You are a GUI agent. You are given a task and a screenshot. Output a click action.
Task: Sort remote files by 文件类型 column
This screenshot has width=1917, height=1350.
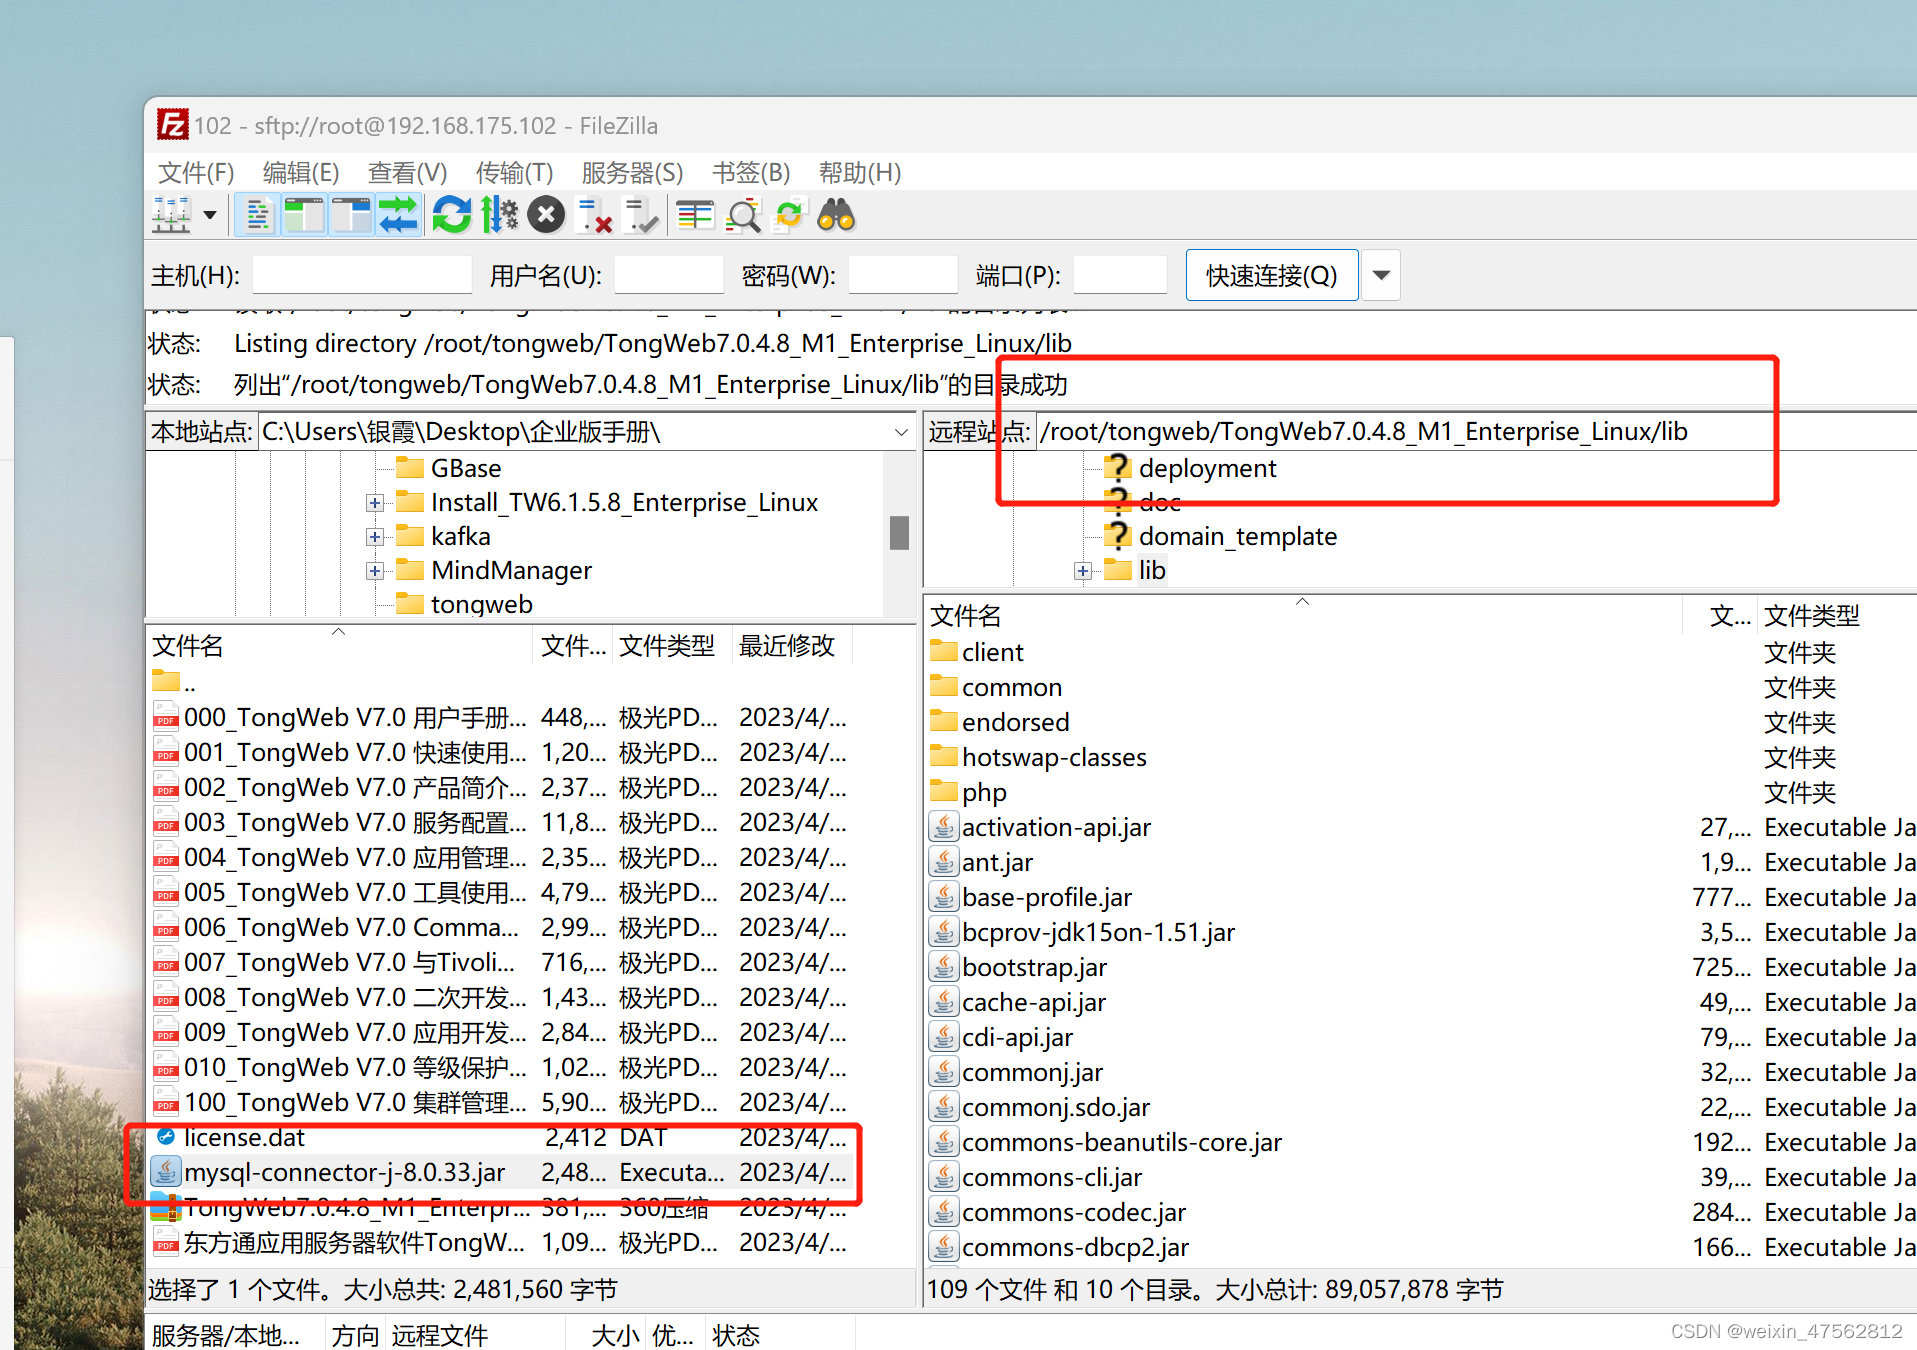[1838, 616]
